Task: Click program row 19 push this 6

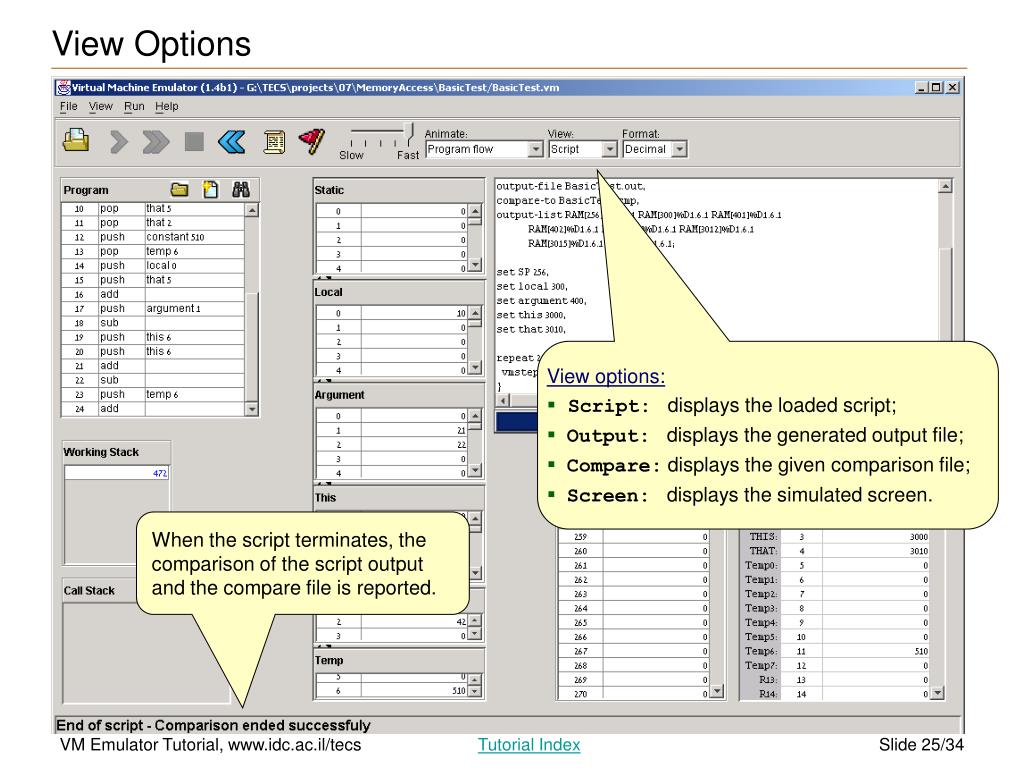Action: 153,337
